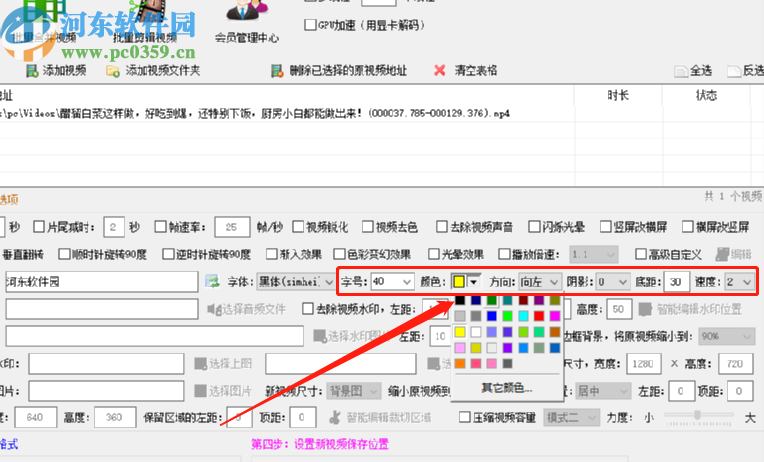
Task: Check the 顺时针旋转90度 (rotate clockwise) checkbox
Action: tap(64, 254)
